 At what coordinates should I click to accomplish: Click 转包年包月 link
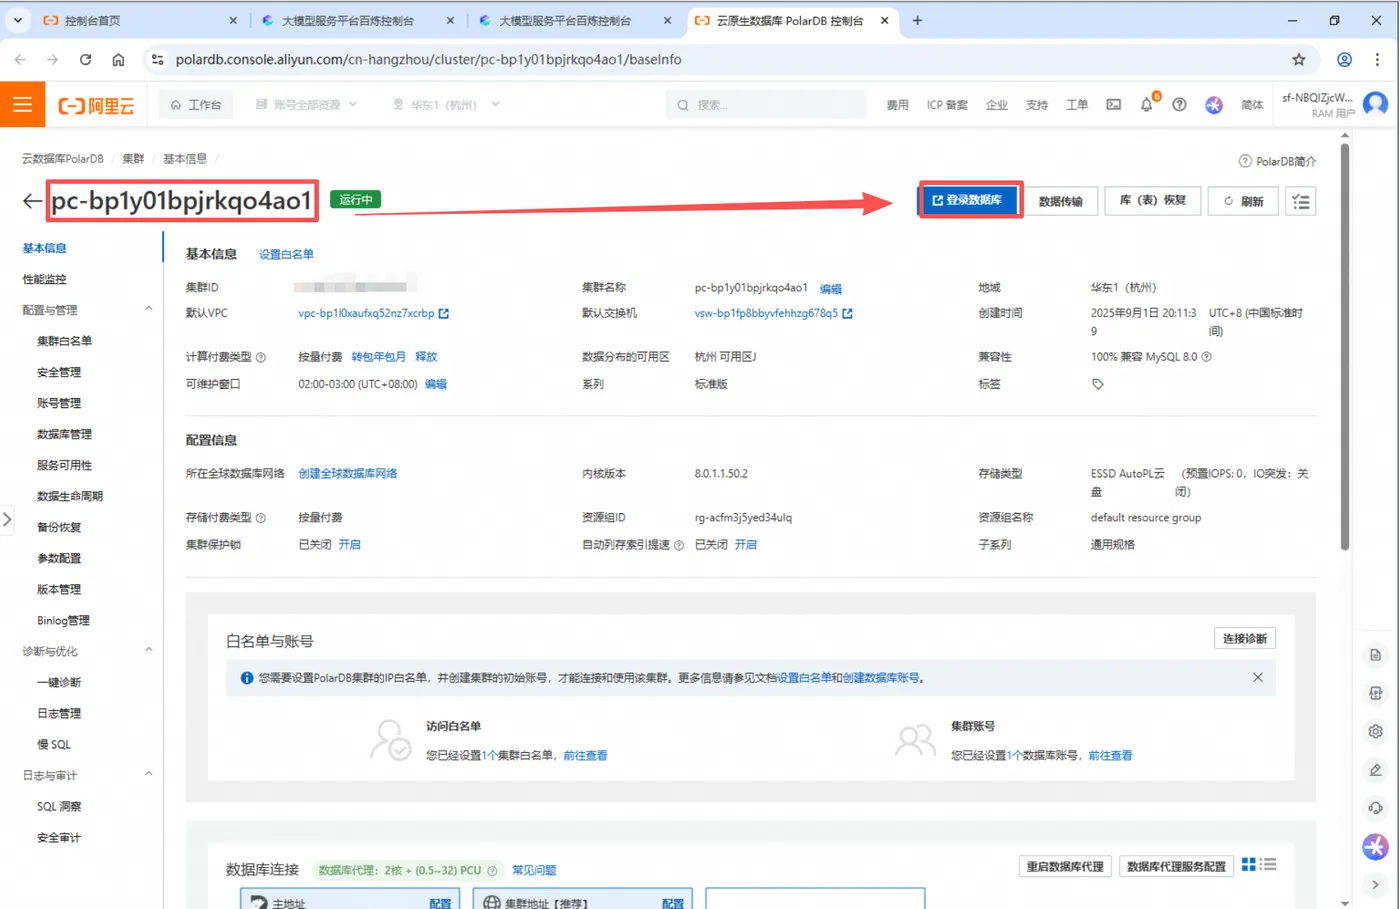click(x=379, y=357)
